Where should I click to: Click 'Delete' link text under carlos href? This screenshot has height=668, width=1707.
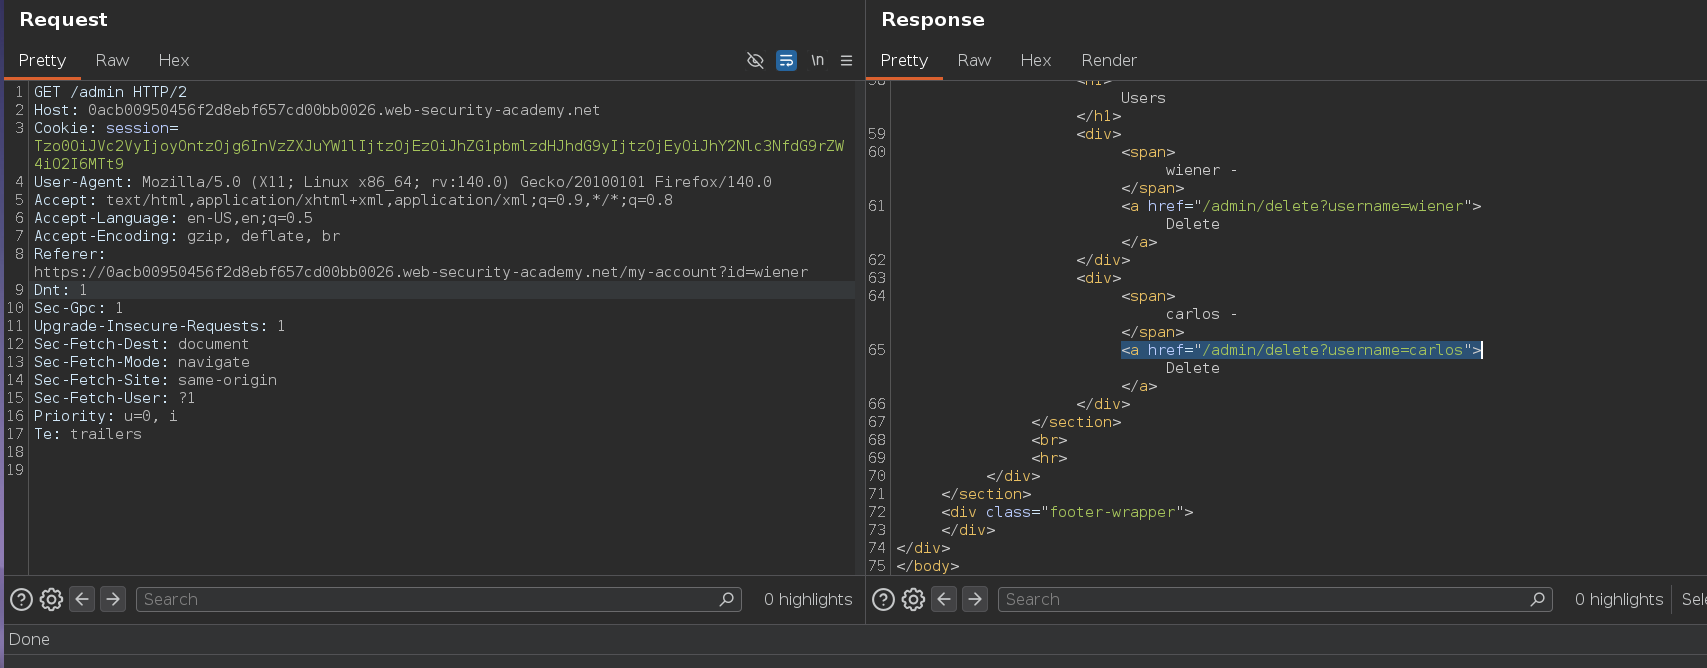tap(1192, 368)
